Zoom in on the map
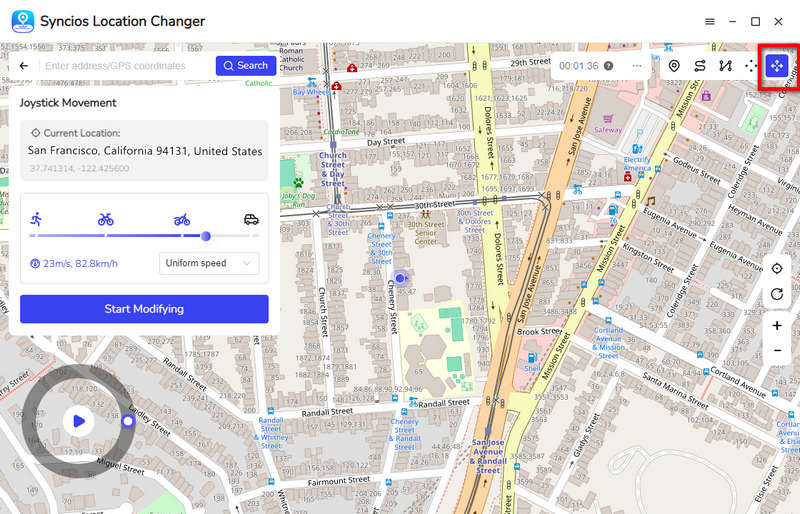This screenshot has height=514, width=800. point(777,326)
